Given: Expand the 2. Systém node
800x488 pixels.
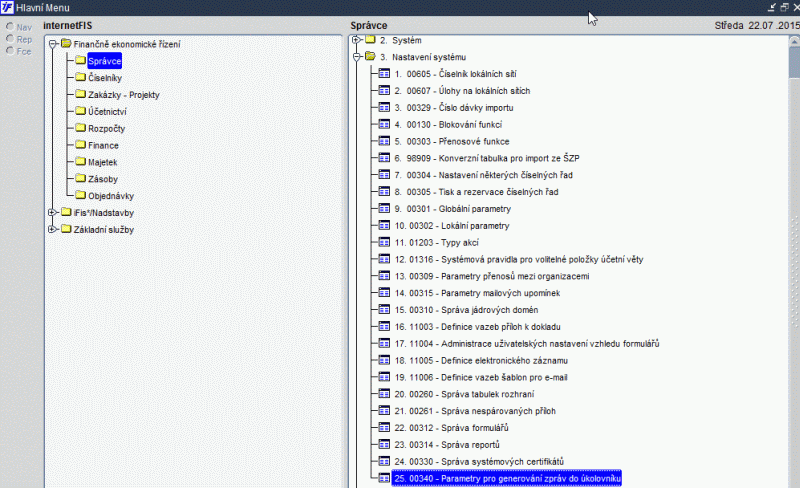Looking at the screenshot, I should pyautogui.click(x=357, y=40).
